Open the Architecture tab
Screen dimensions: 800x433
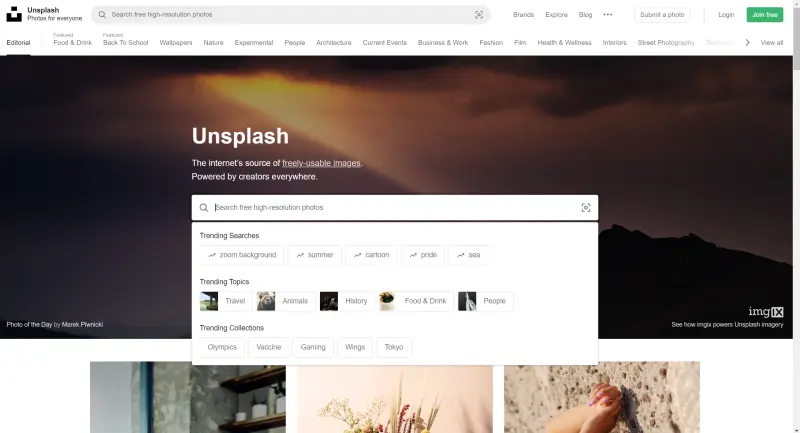coord(334,43)
